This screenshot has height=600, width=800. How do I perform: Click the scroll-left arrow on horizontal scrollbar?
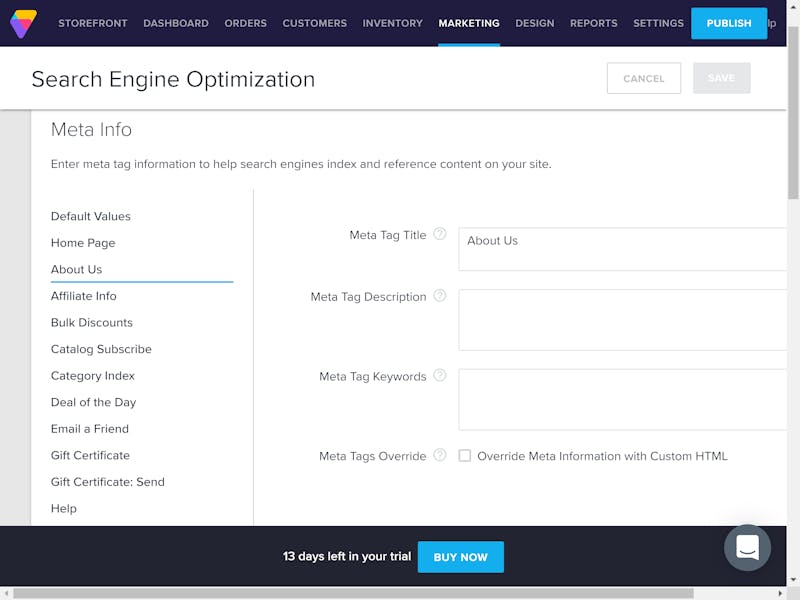6,593
